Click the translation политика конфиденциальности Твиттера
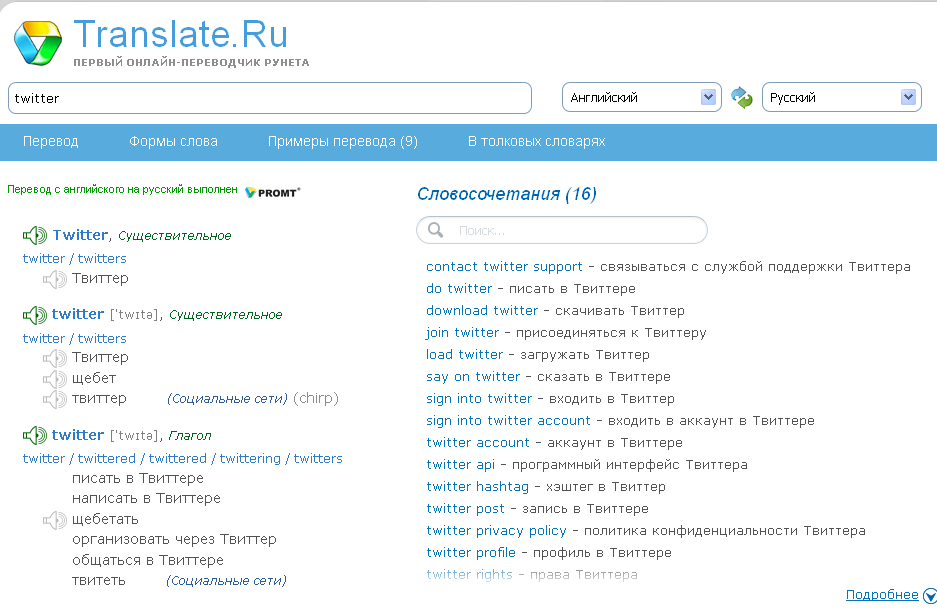937x615 pixels. click(x=725, y=531)
